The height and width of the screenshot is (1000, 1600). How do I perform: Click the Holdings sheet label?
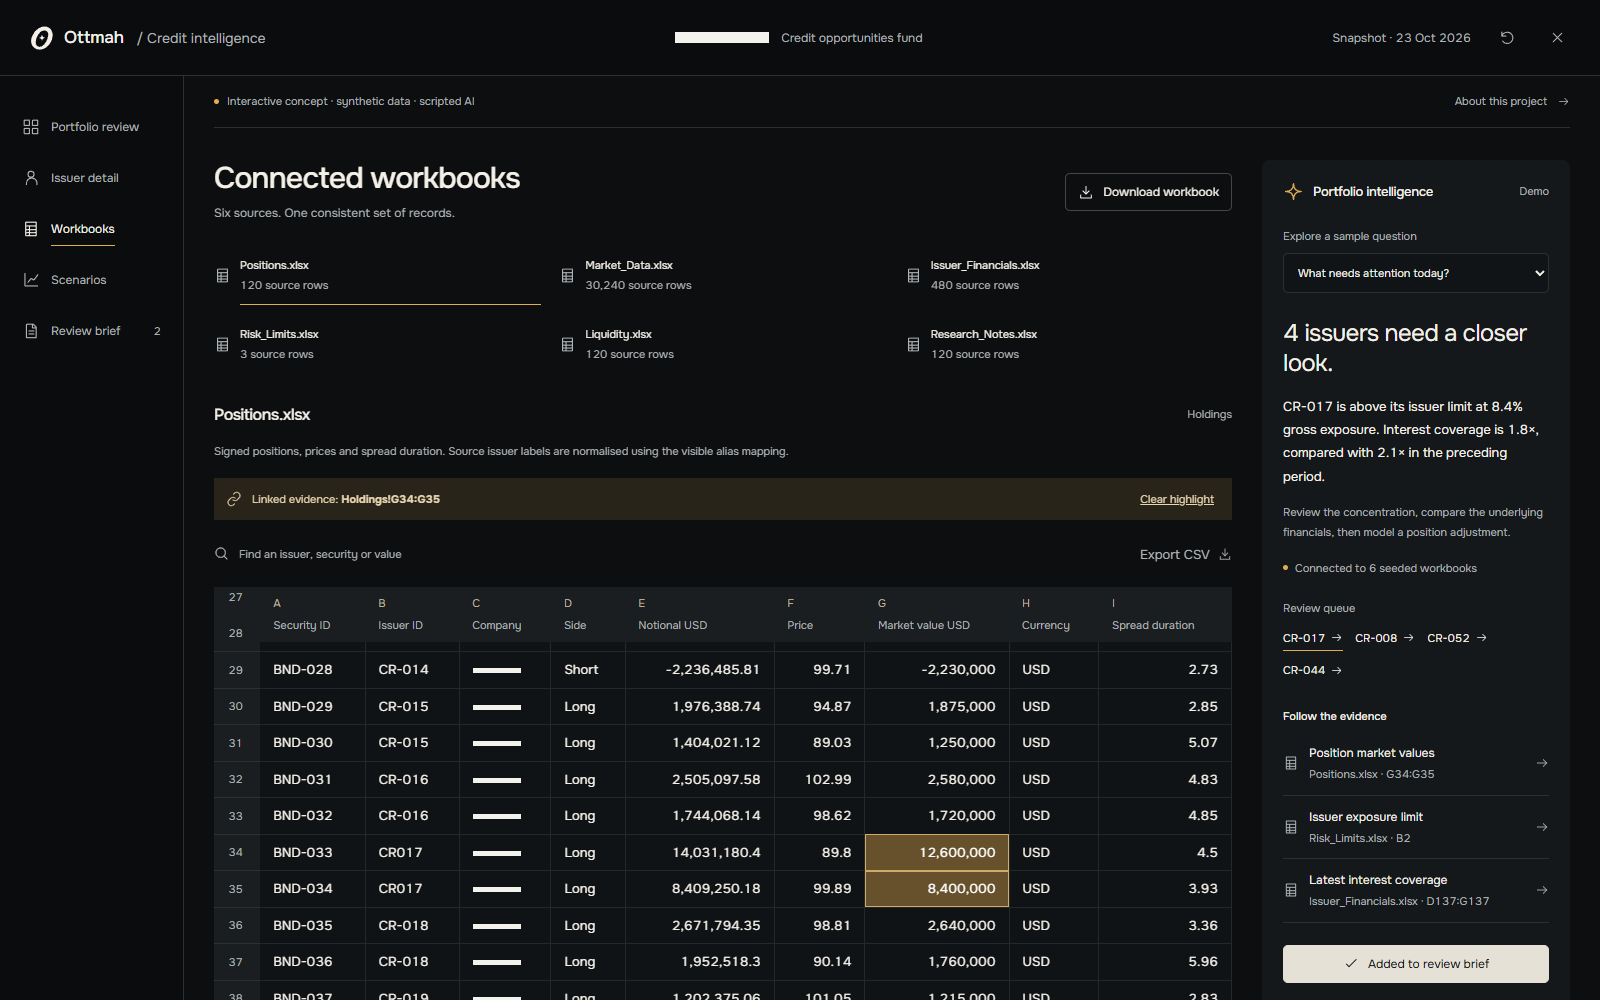[x=1209, y=414]
